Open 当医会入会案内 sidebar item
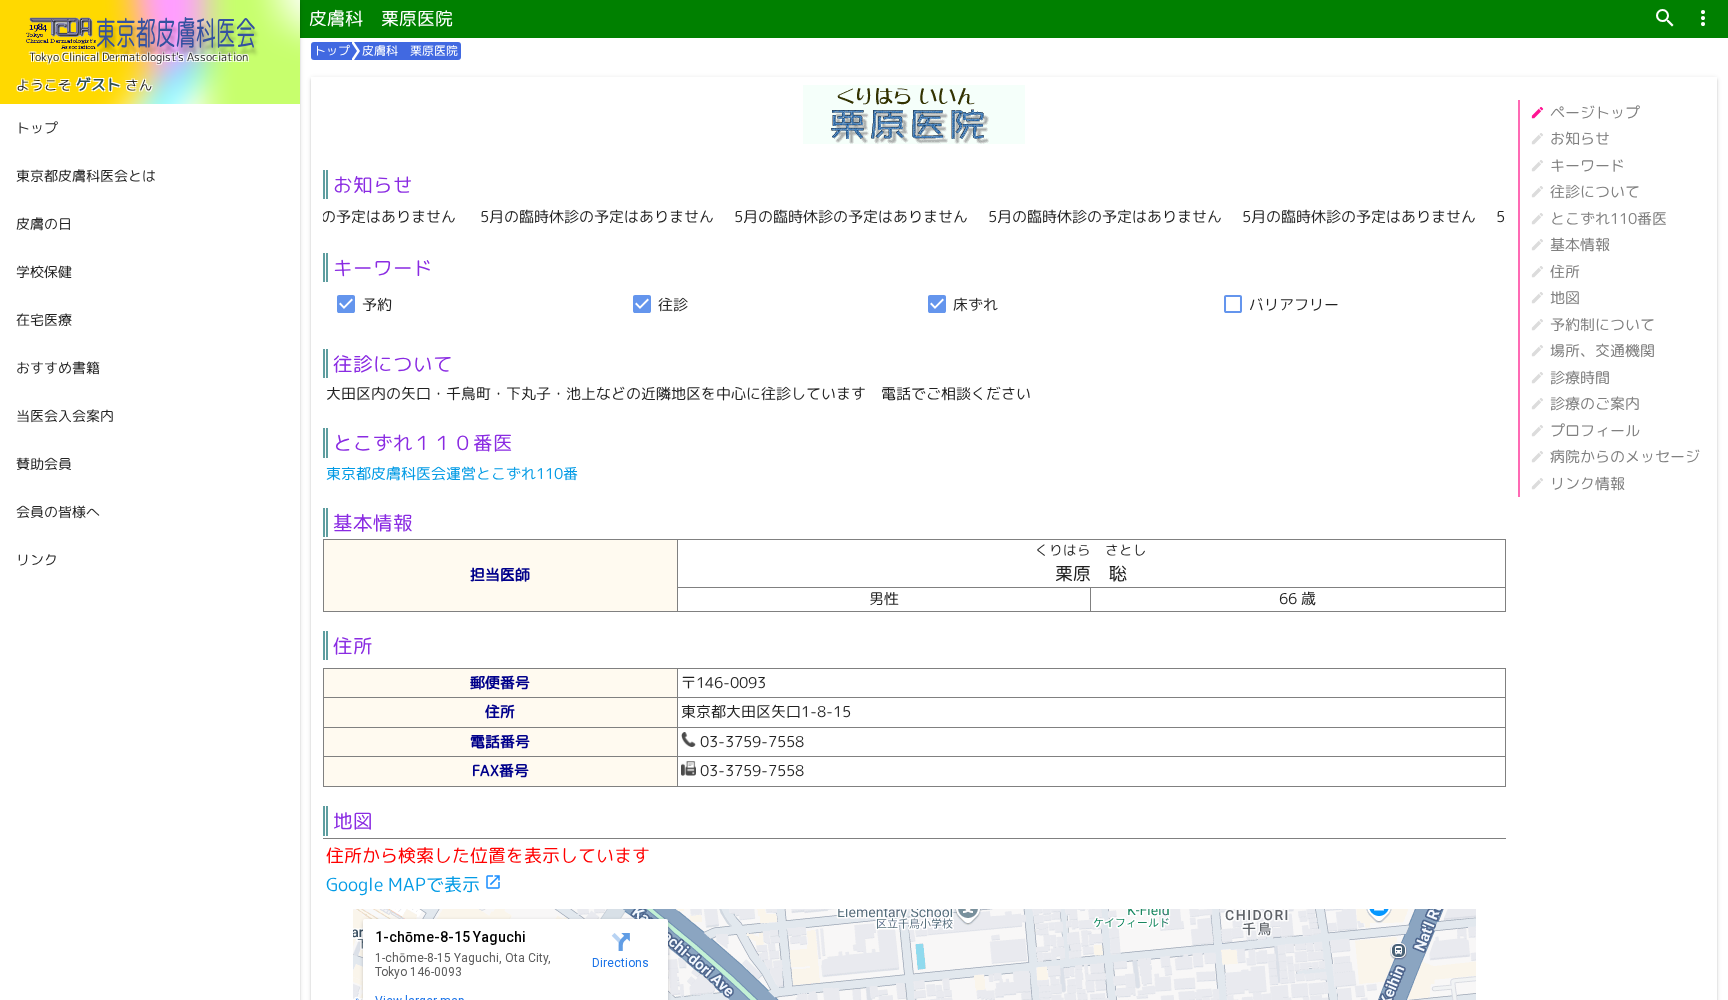The width and height of the screenshot is (1728, 1000). click(150, 416)
